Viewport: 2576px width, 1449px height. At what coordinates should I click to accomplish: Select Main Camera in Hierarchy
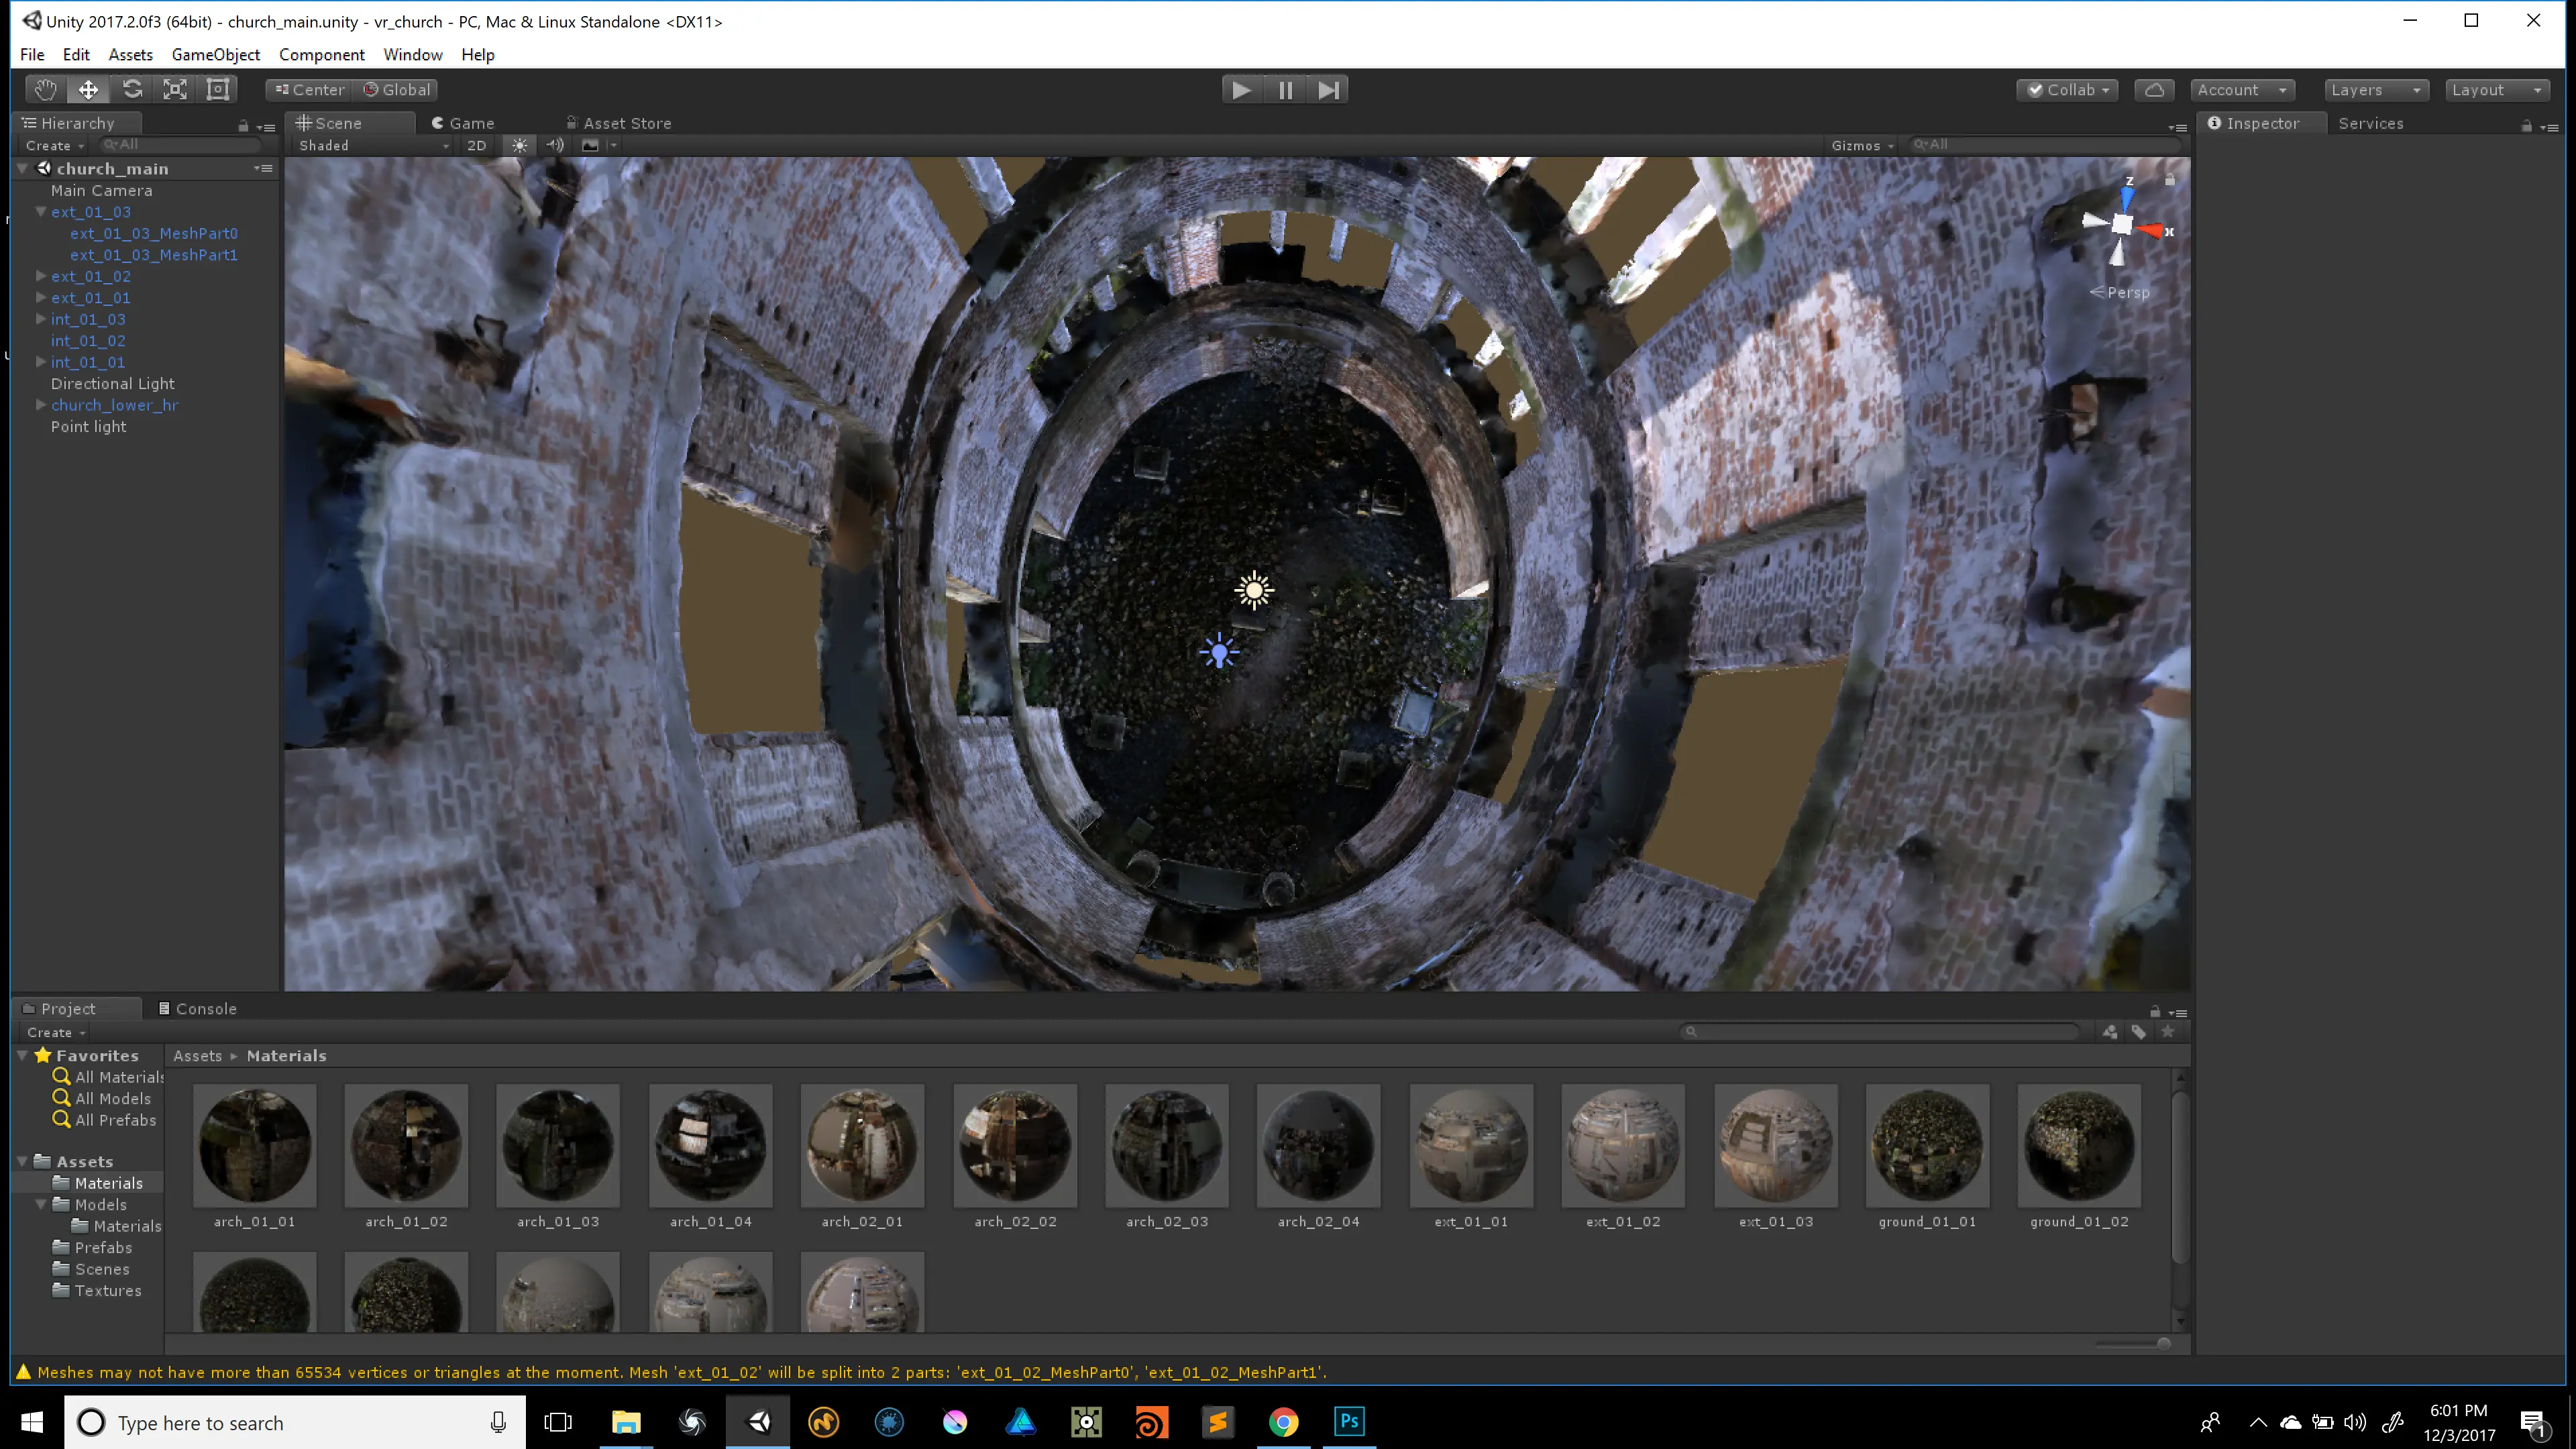(x=102, y=190)
